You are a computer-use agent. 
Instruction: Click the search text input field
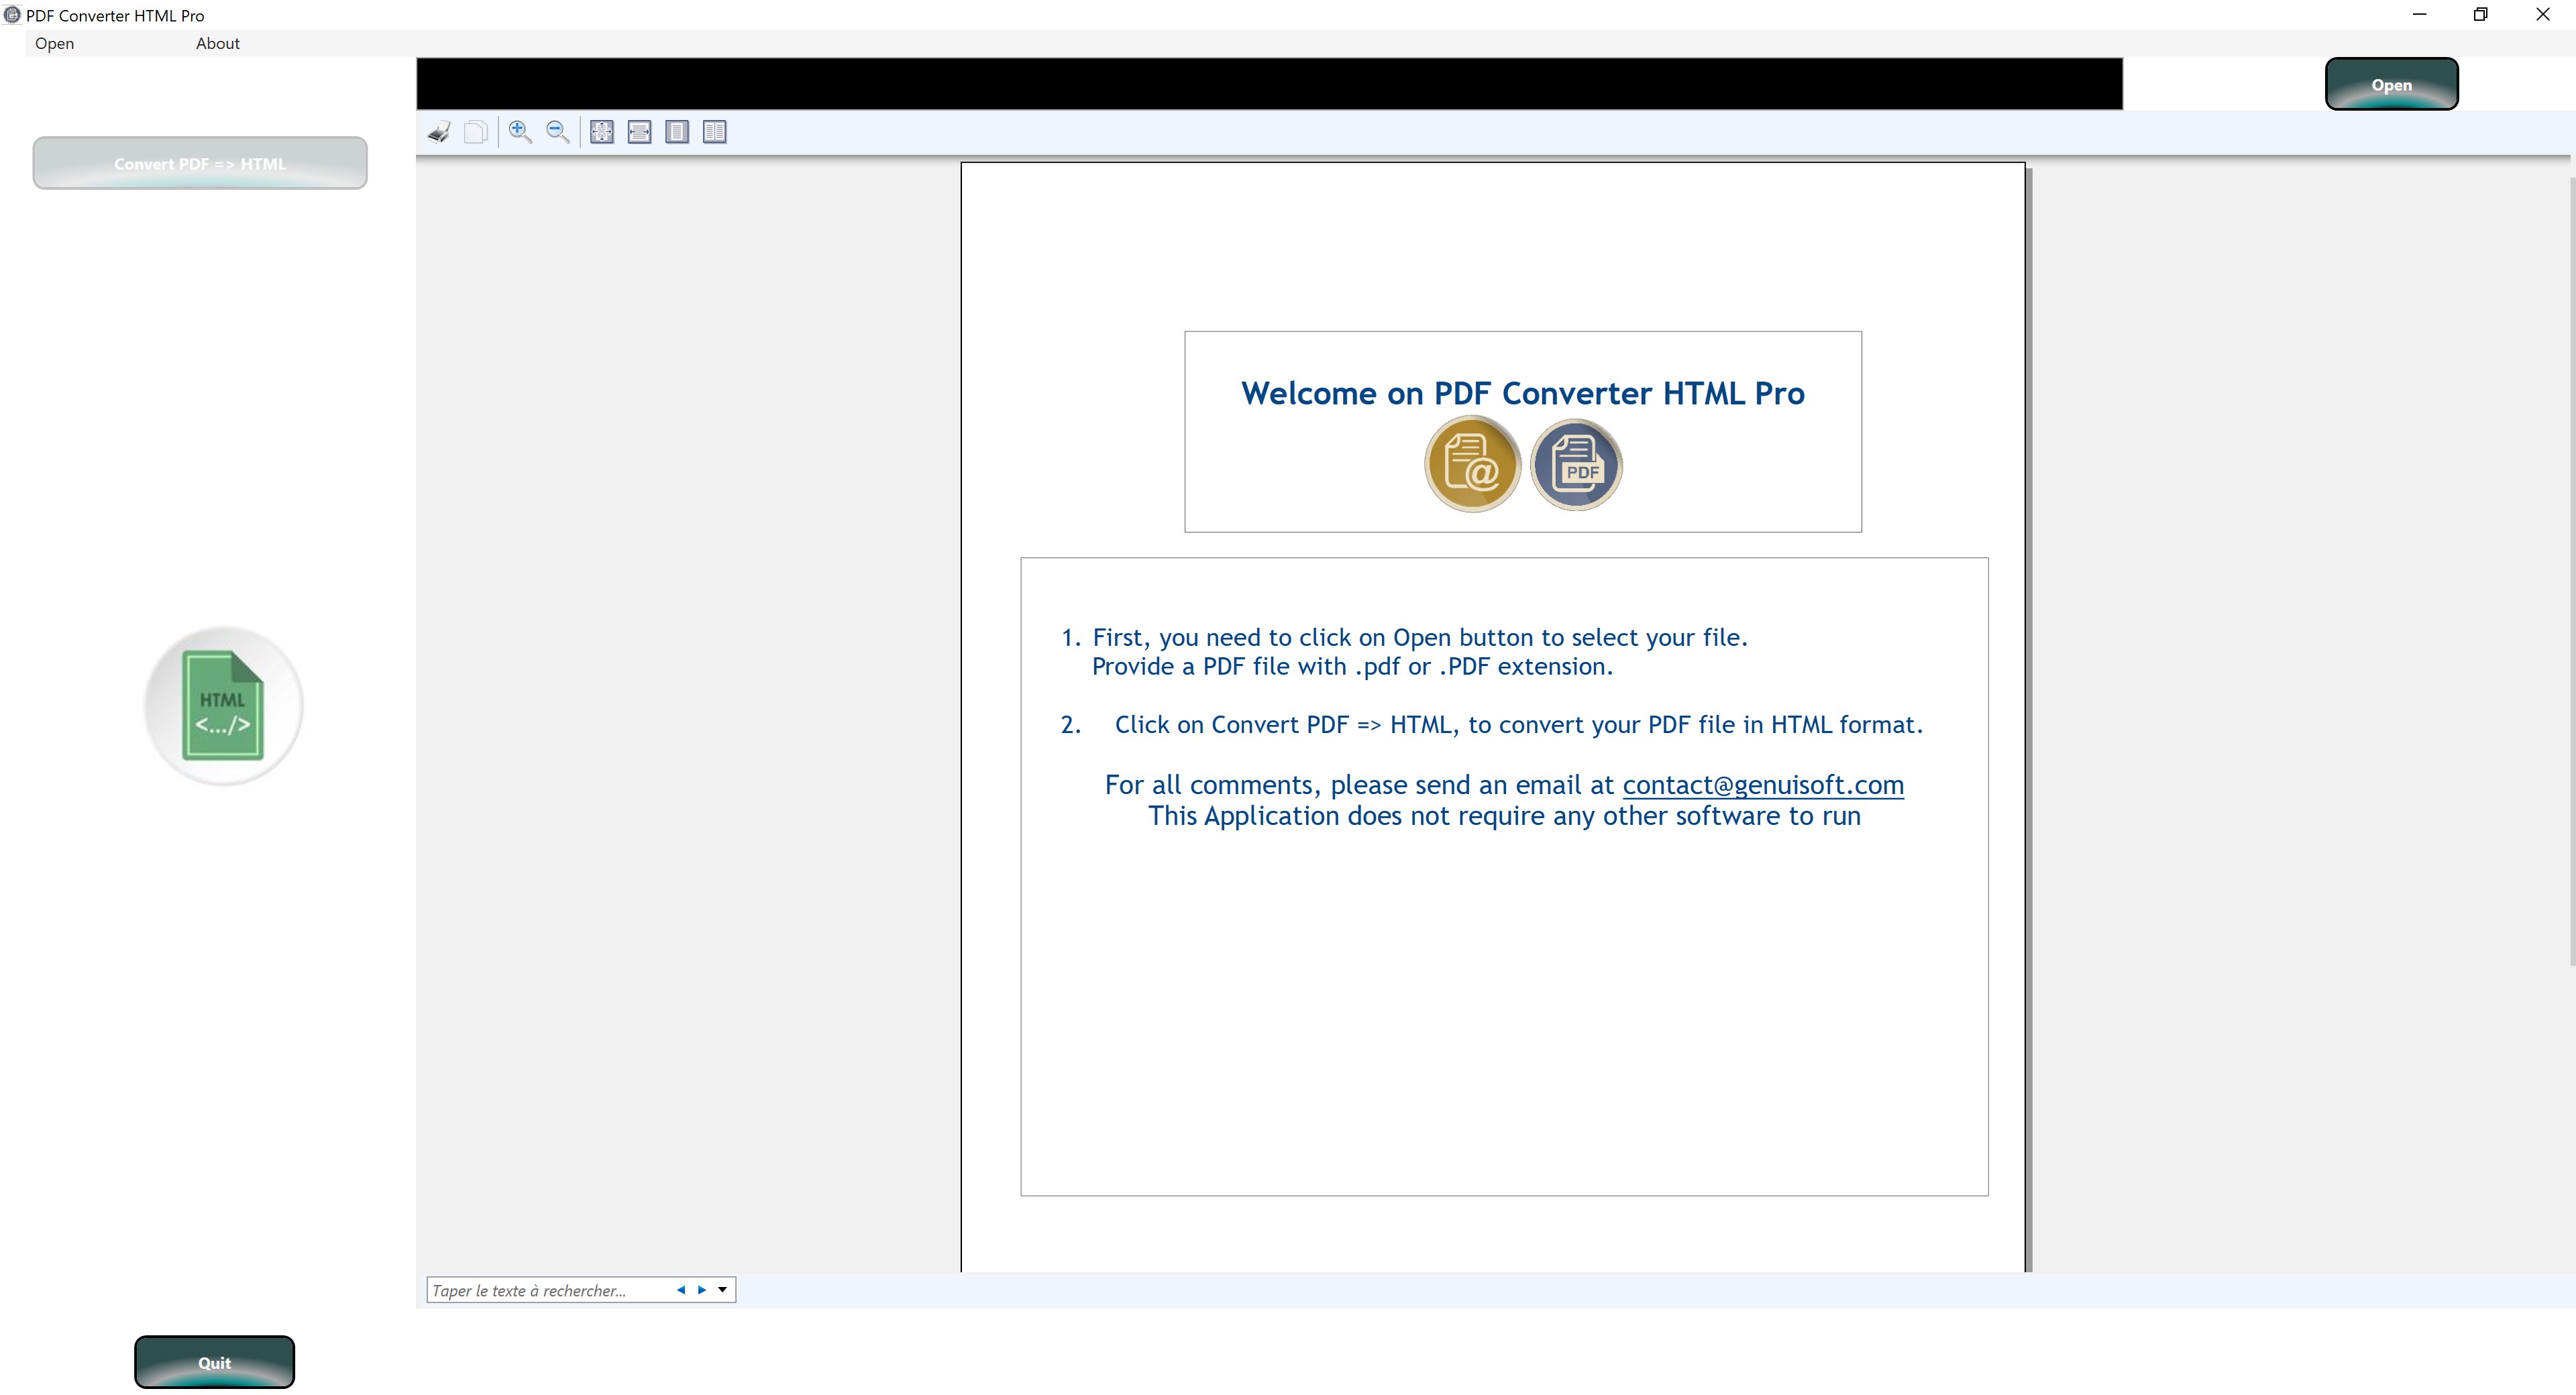[x=545, y=1290]
